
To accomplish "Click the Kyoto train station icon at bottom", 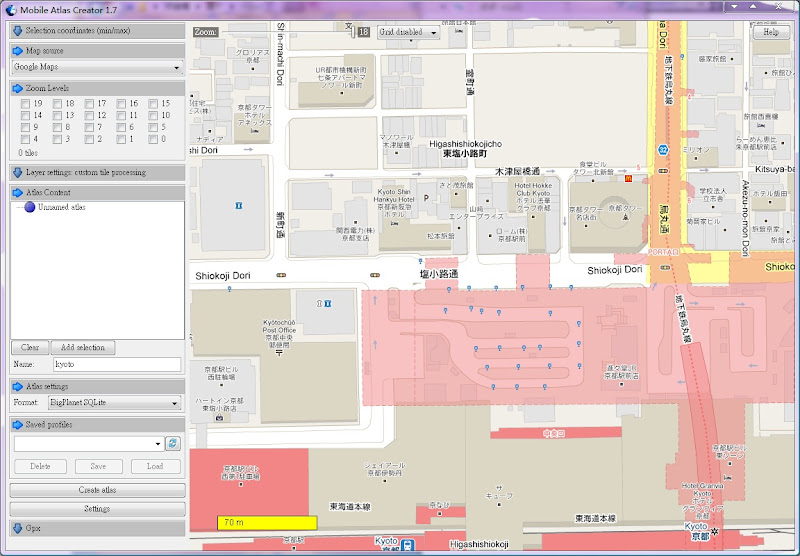I will click(x=408, y=545).
